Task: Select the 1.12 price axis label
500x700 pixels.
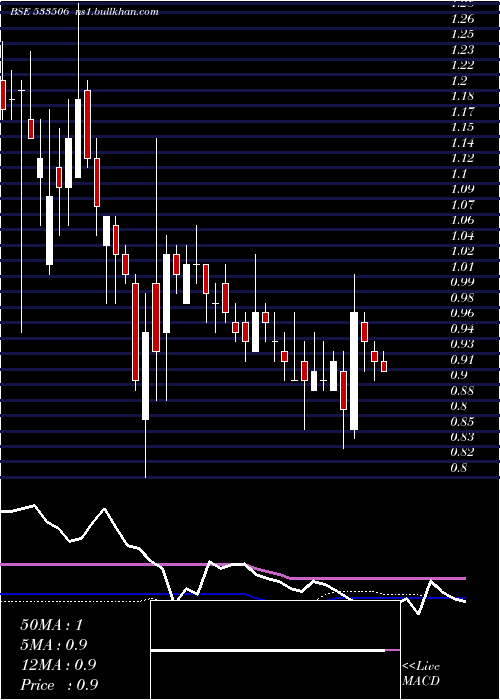Action: (x=462, y=158)
